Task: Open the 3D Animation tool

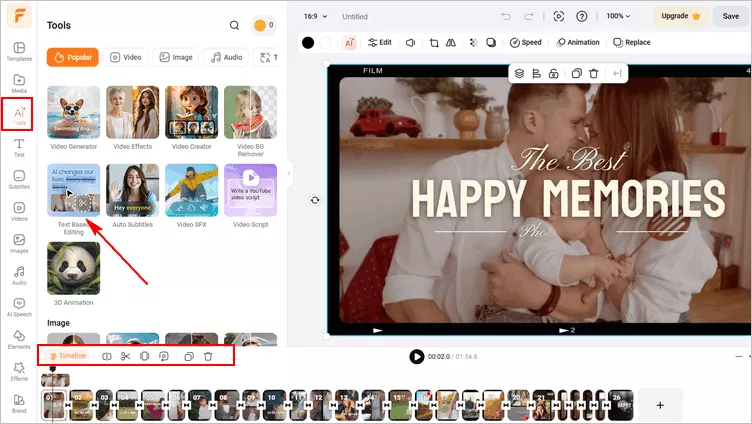Action: point(73,274)
